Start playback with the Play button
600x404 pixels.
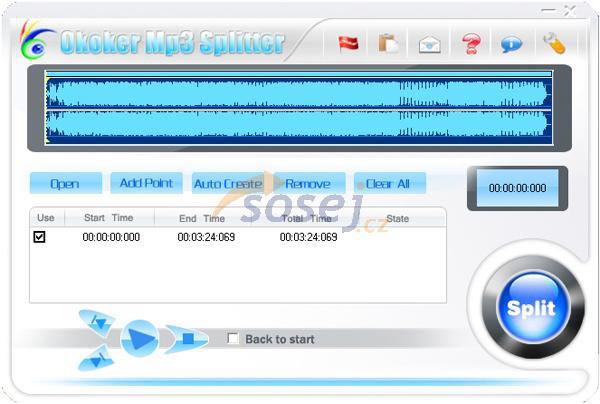139,339
